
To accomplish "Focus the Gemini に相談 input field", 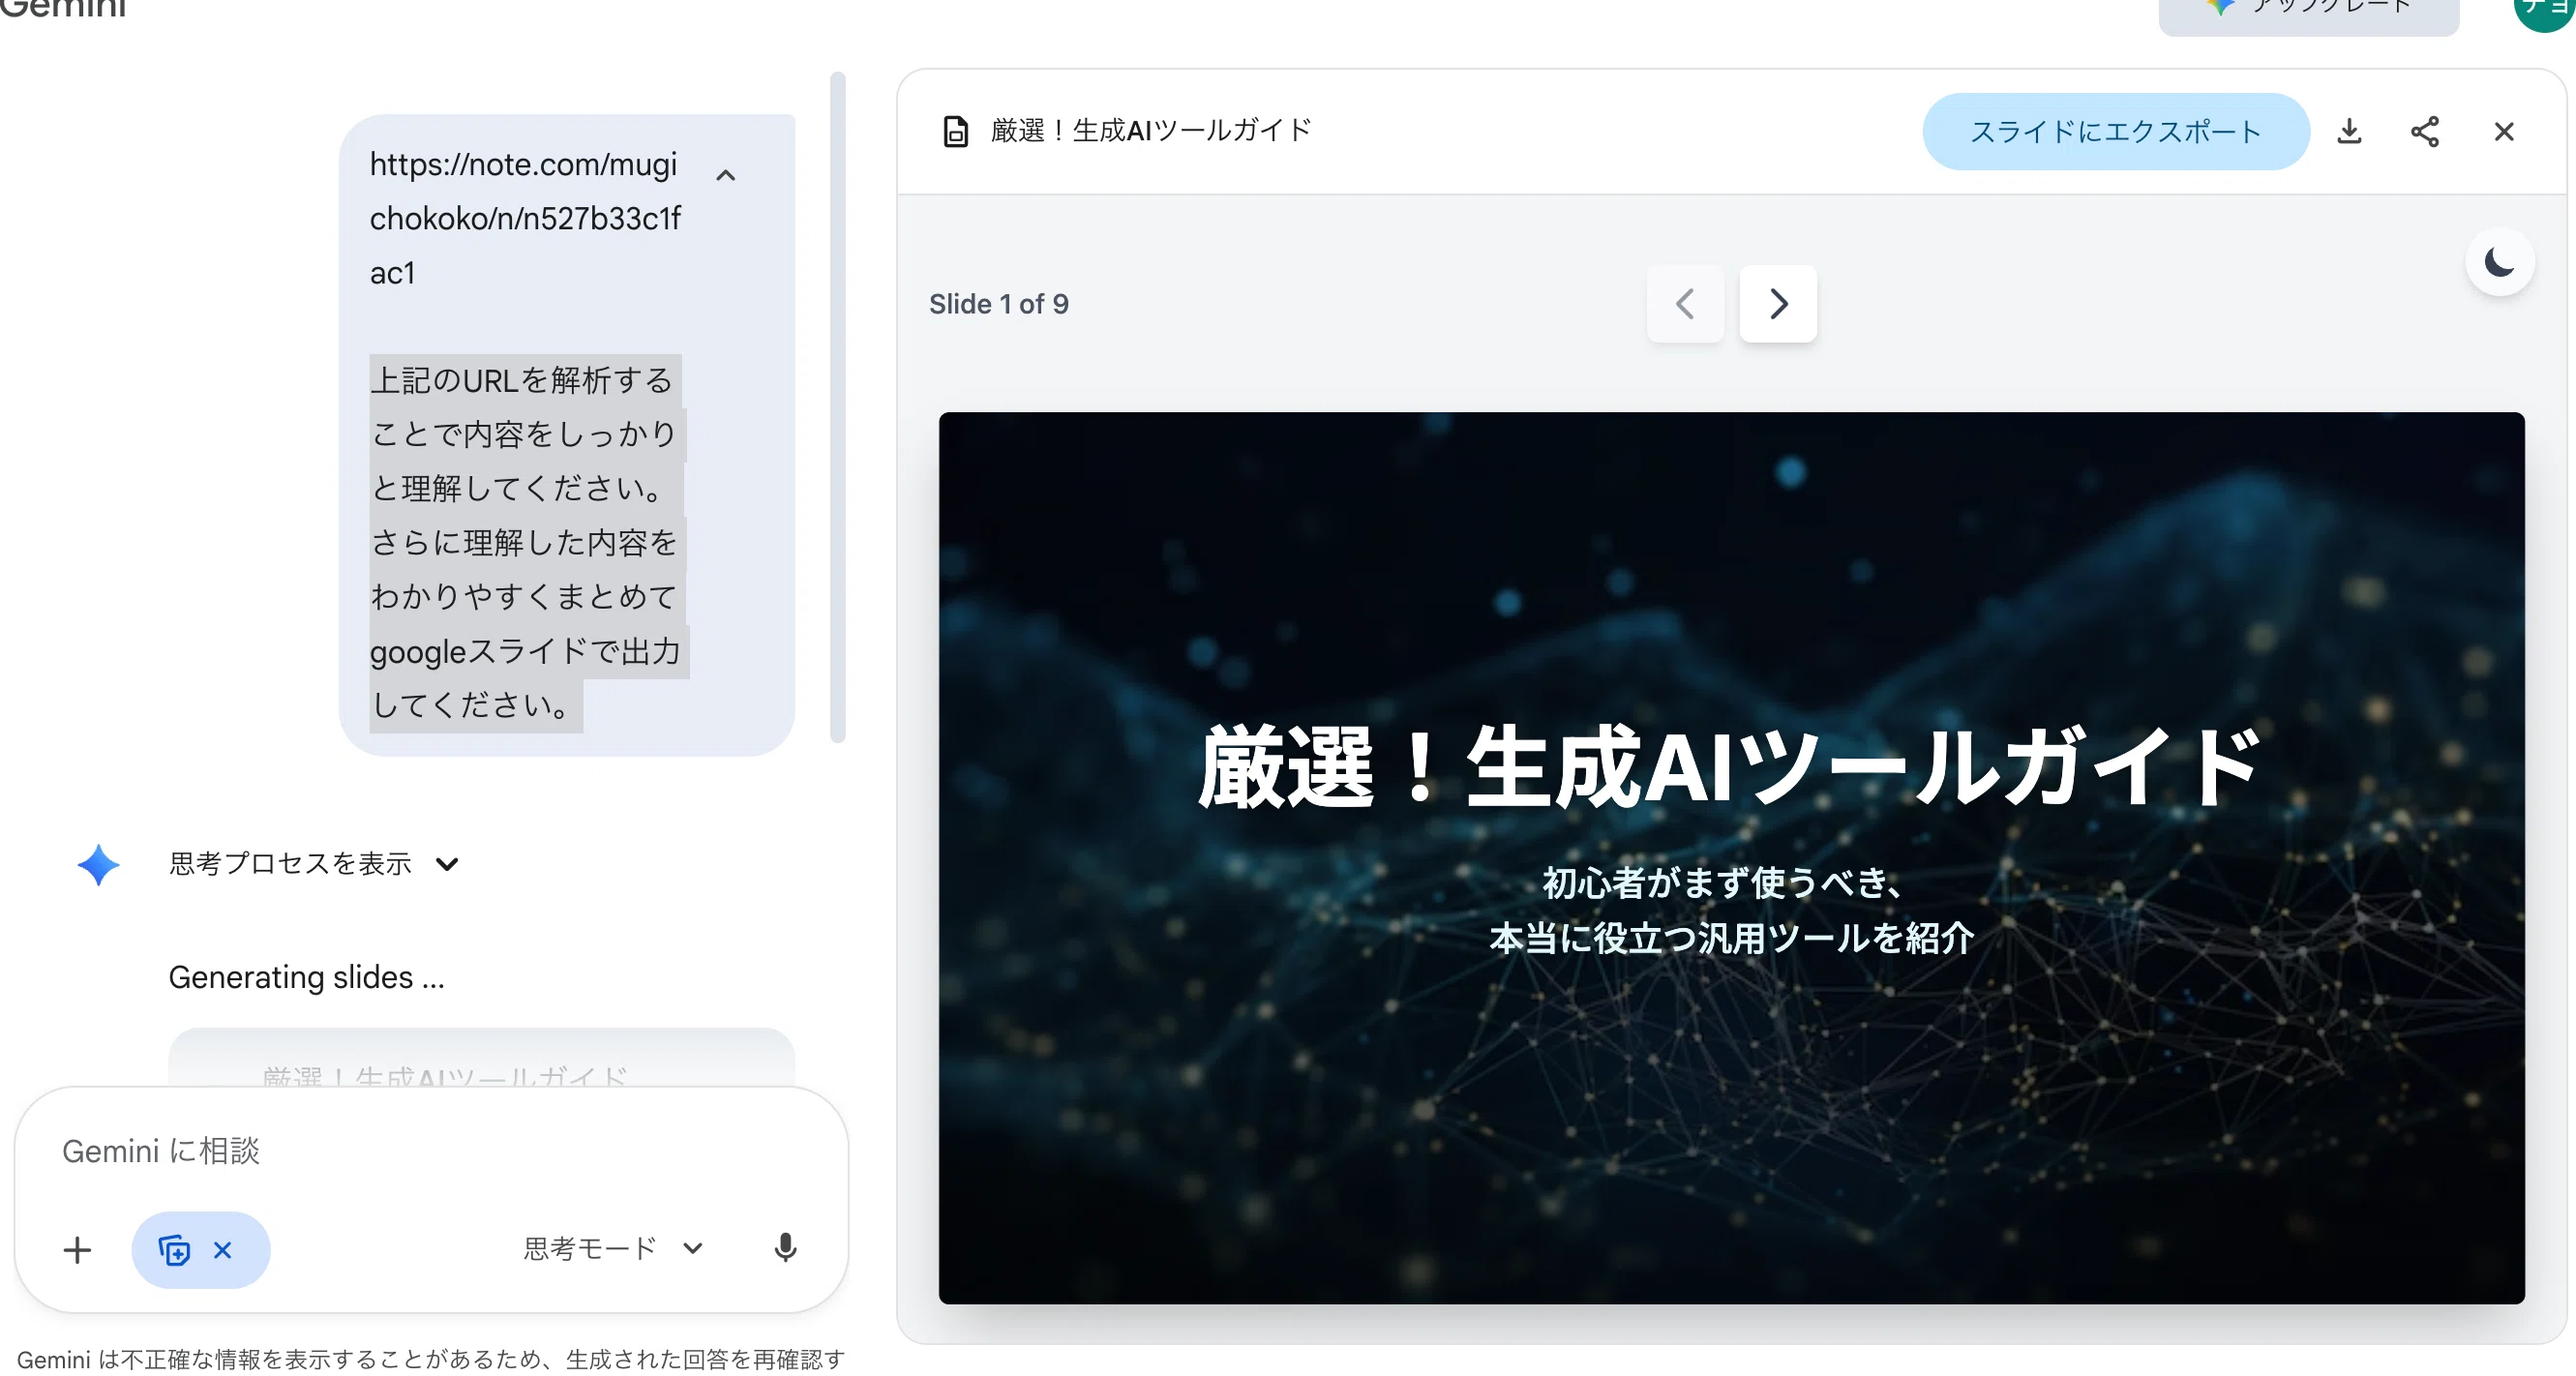I will [432, 1150].
